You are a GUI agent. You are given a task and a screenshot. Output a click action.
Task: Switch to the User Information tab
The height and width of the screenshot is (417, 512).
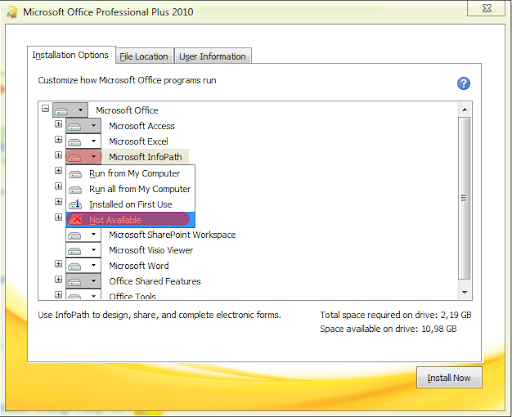(x=213, y=56)
